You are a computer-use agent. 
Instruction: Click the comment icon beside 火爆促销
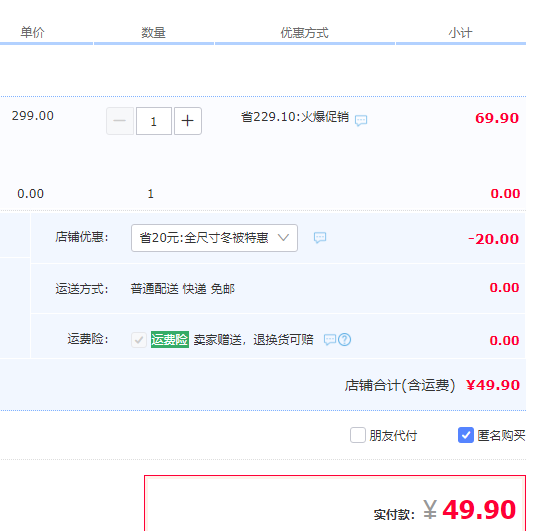tap(361, 120)
